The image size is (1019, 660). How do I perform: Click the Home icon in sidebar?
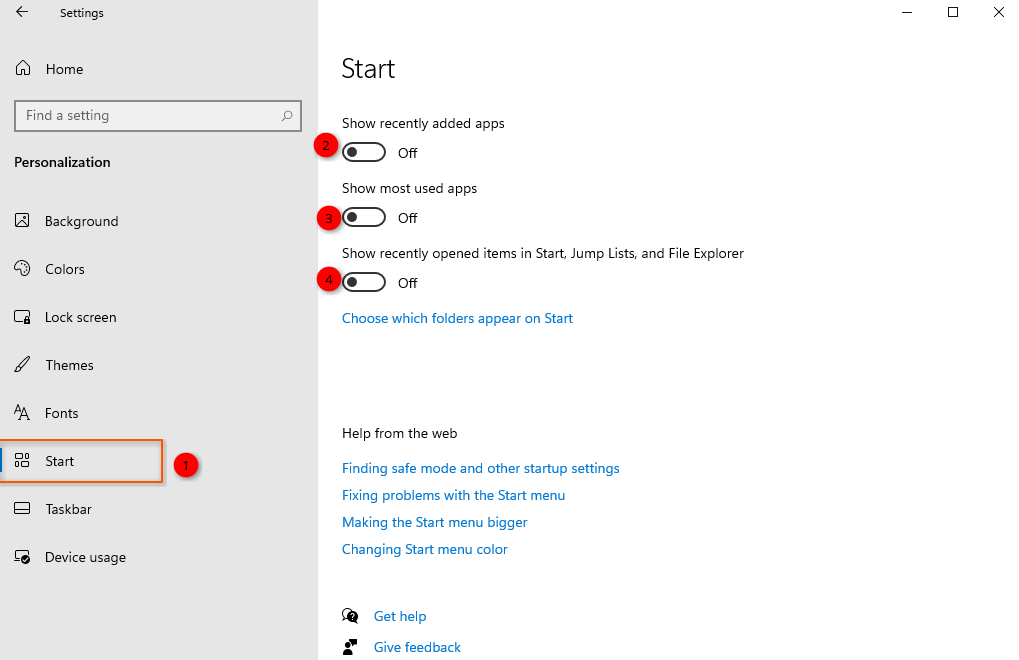pos(22,69)
